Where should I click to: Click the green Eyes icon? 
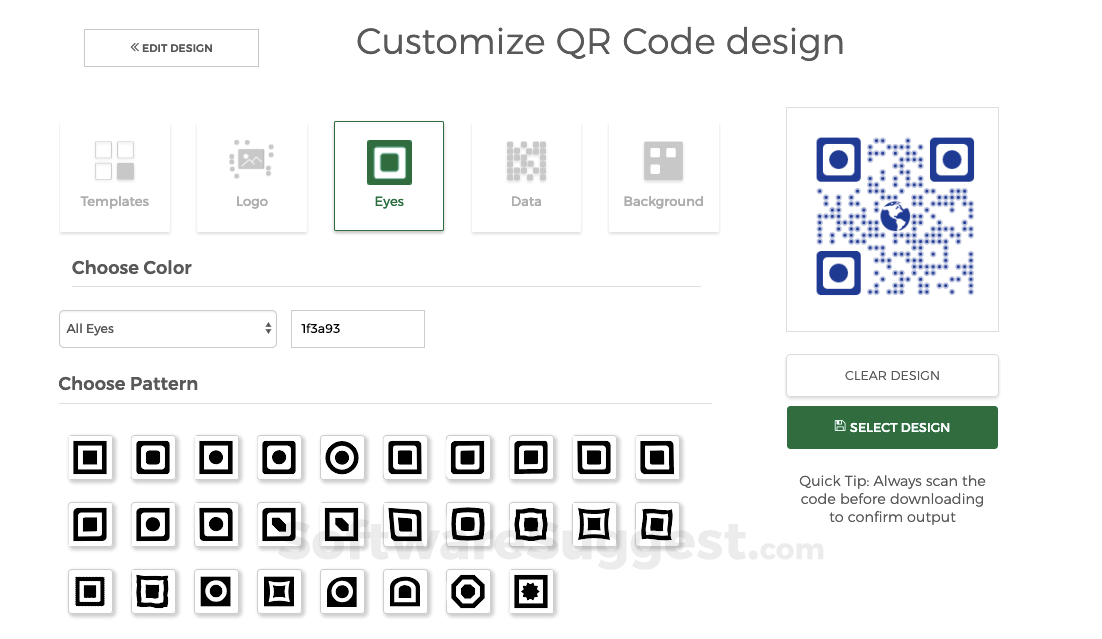pyautogui.click(x=389, y=175)
